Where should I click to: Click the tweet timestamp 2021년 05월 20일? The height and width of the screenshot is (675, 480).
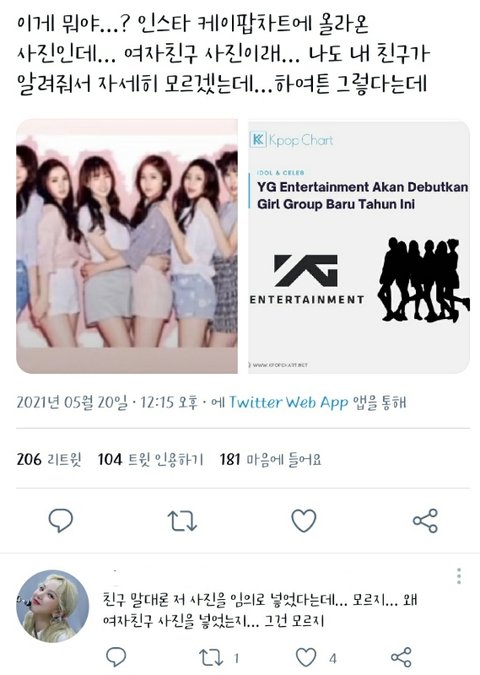72,403
